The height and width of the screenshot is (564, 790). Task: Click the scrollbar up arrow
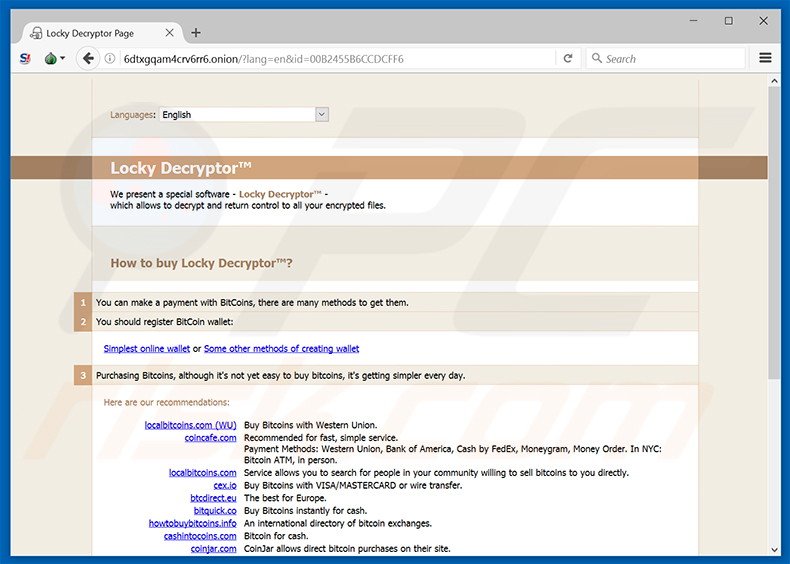coord(774,81)
